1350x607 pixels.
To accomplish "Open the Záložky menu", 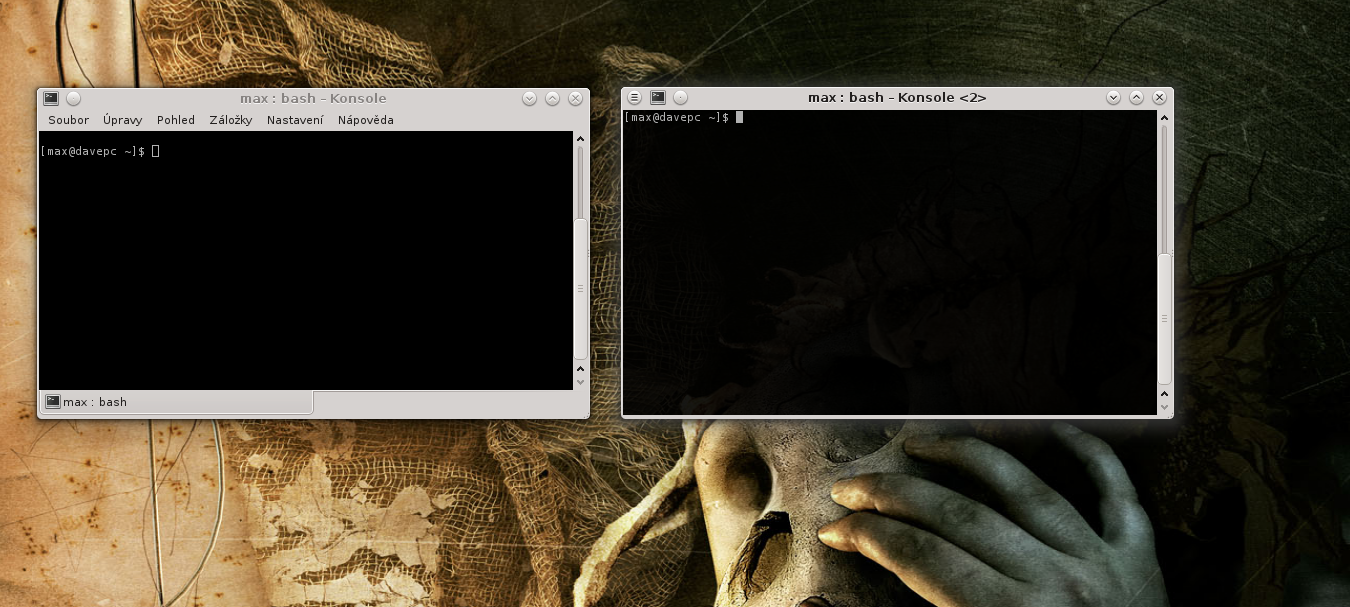I will click(231, 120).
